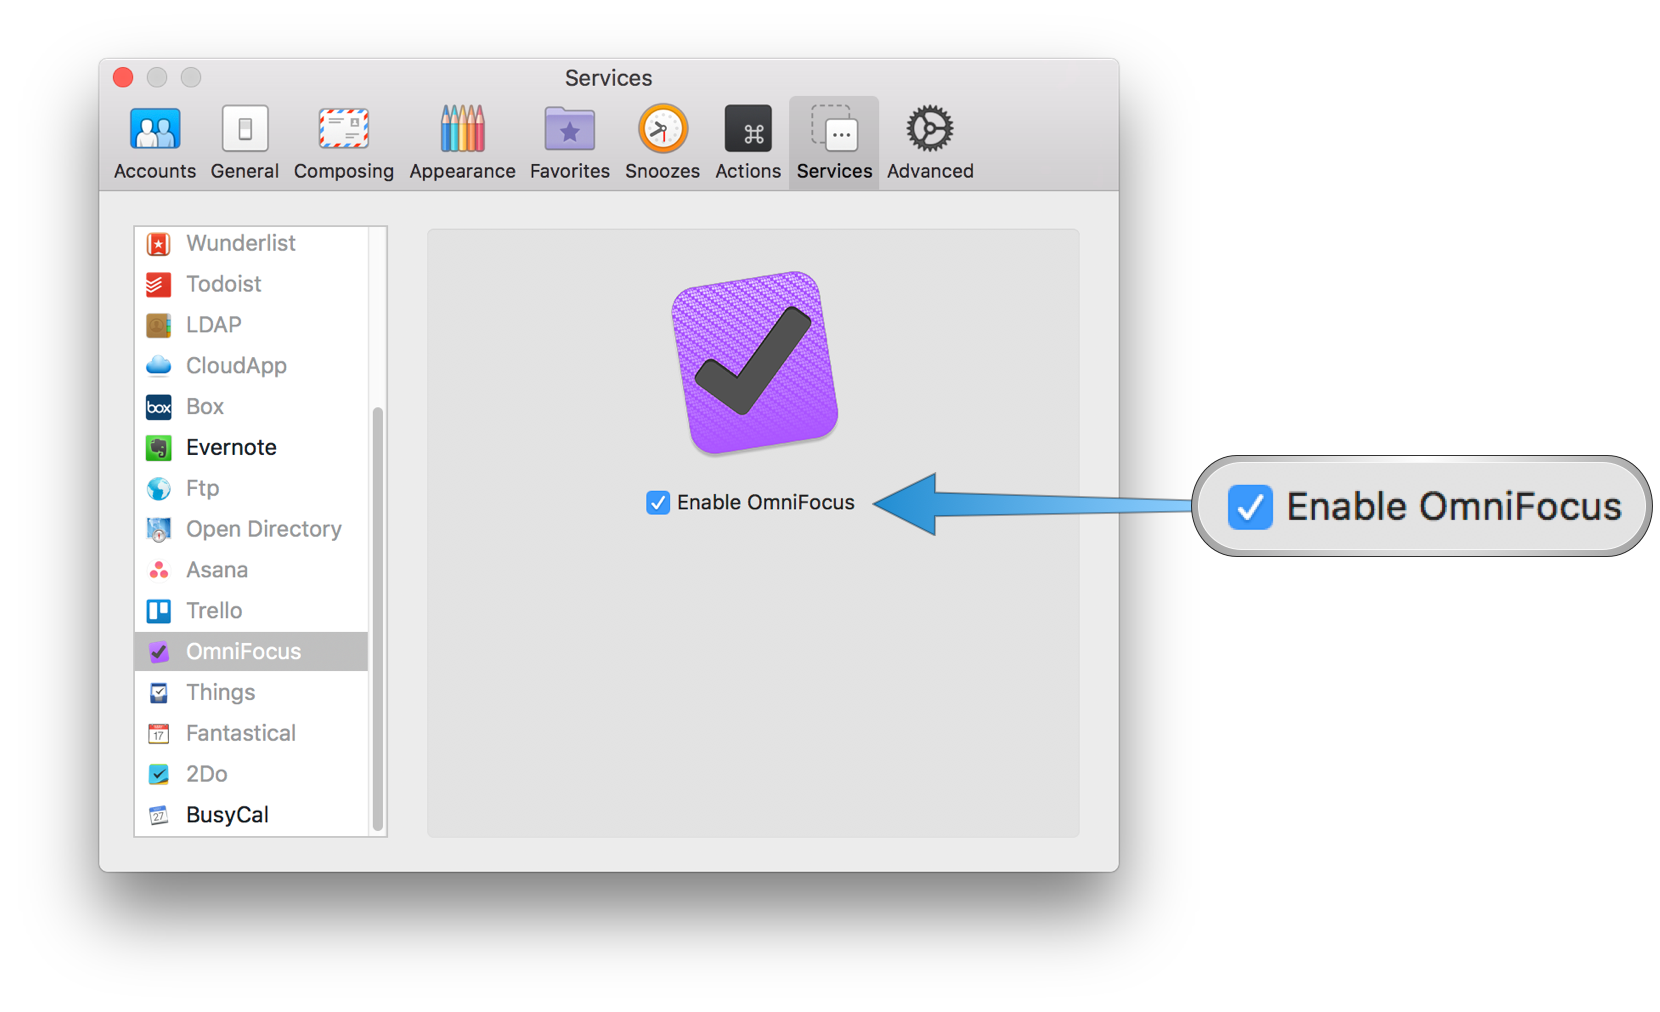Choose LDAP in the services list
Image resolution: width=1660 pixels, height=1012 pixels.
click(251, 325)
